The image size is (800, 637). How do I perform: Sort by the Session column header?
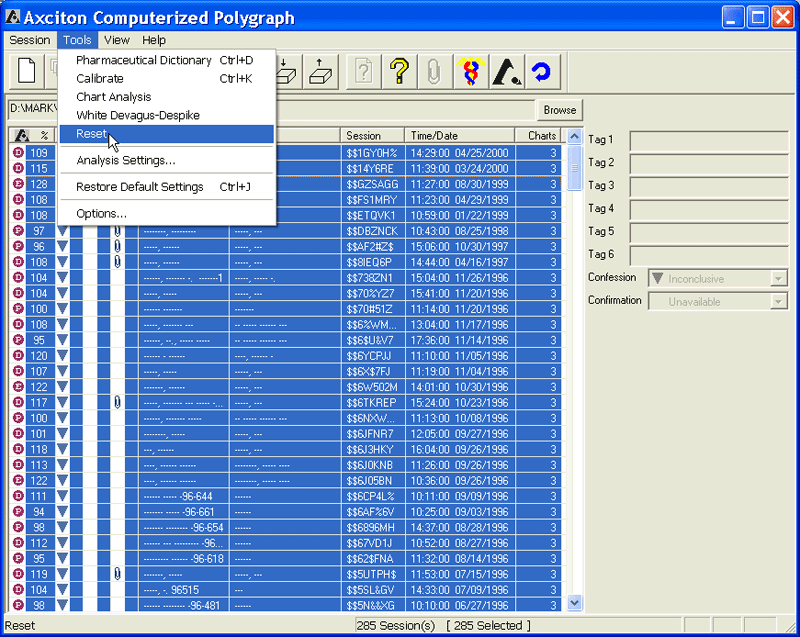(x=372, y=136)
